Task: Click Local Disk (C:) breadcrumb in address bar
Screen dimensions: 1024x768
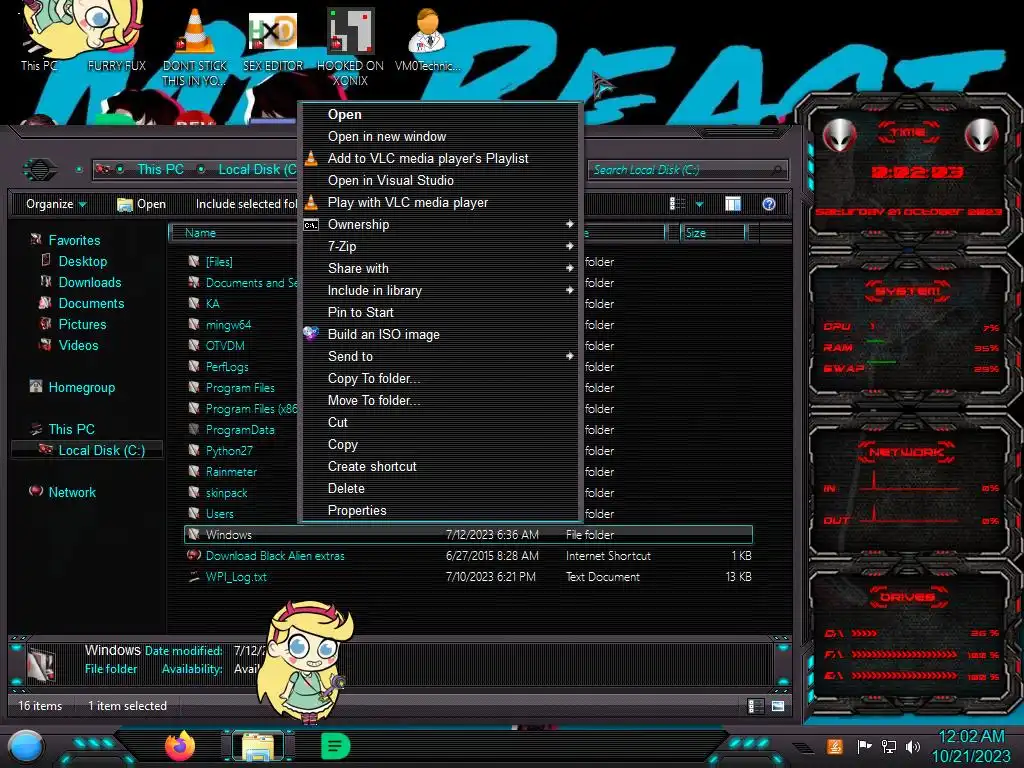Action: tap(257, 169)
